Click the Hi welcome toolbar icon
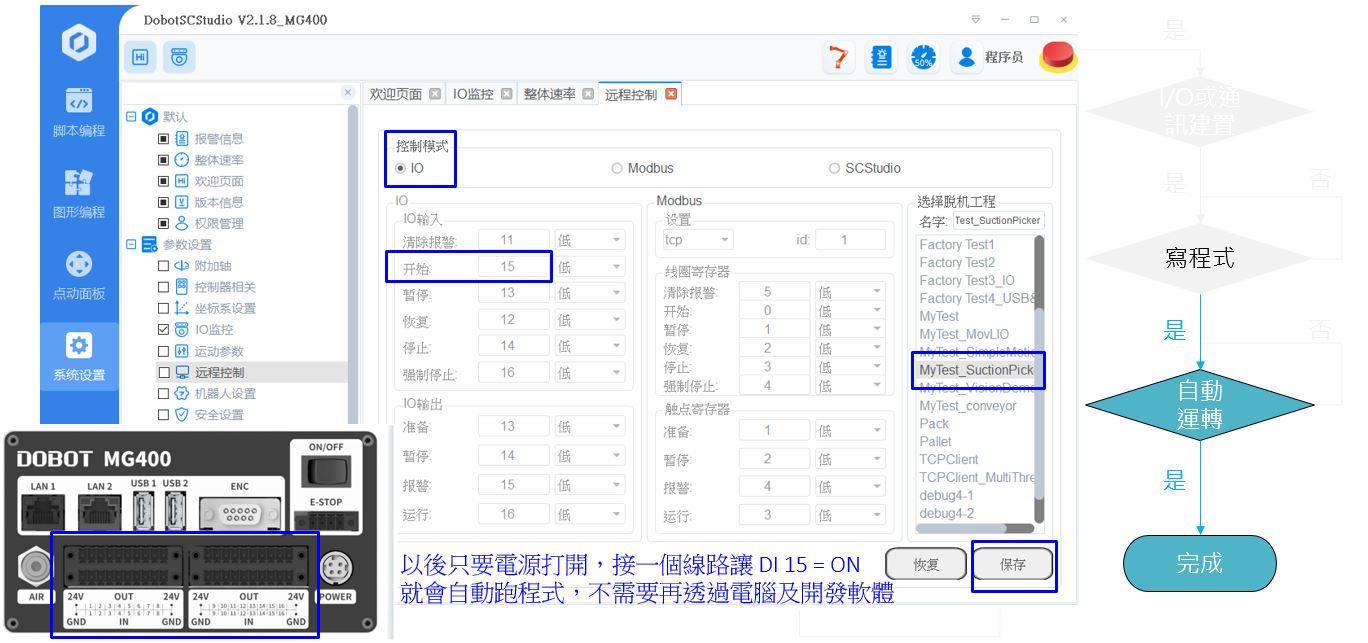Screen dimensions: 1368x643 coord(140,58)
